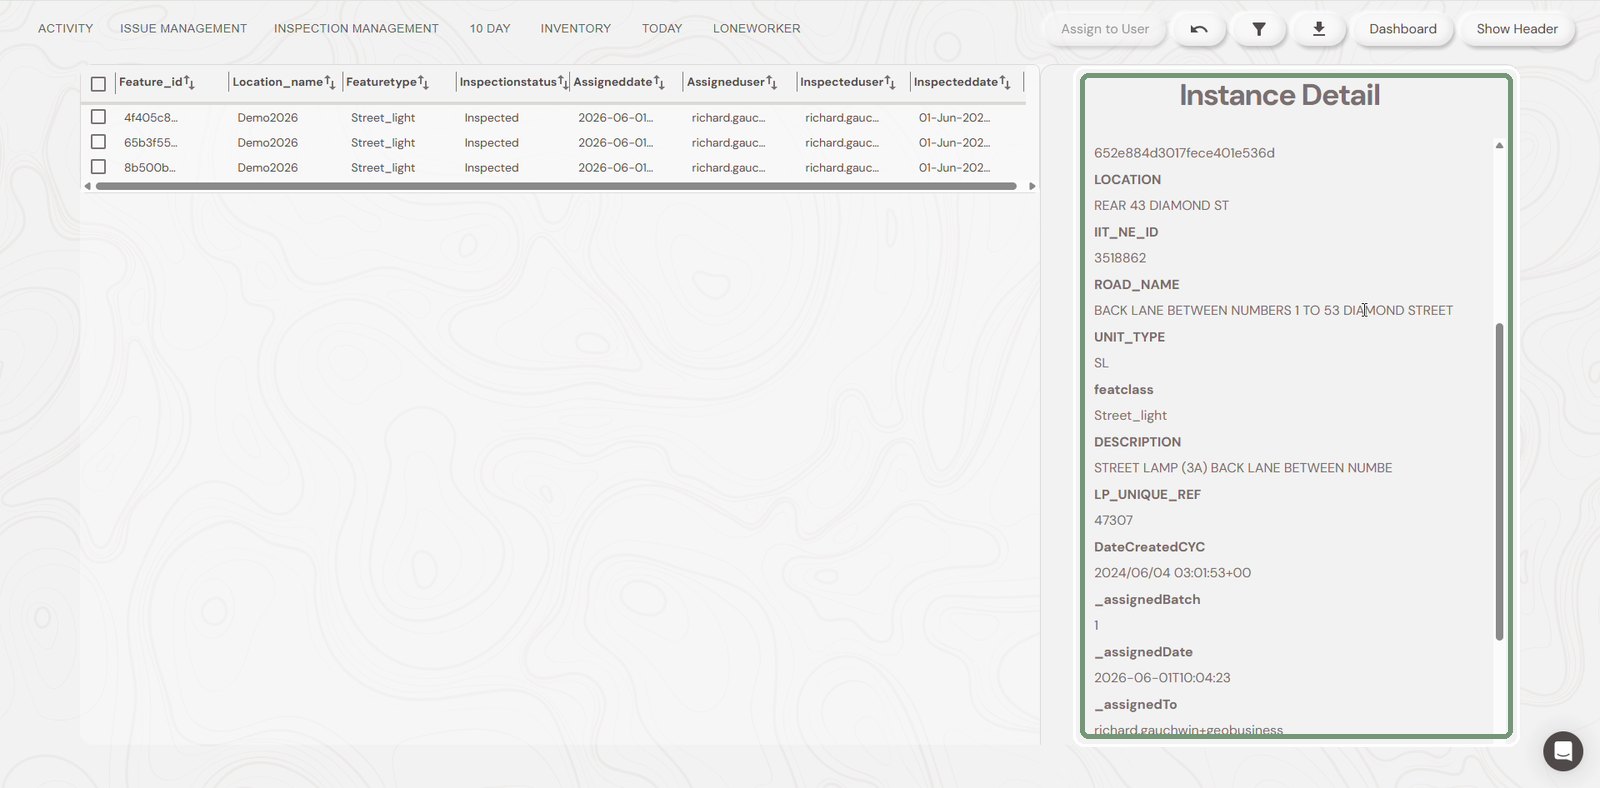Select the 8b500b feature id cell
This screenshot has height=788, width=1600.
click(x=150, y=168)
